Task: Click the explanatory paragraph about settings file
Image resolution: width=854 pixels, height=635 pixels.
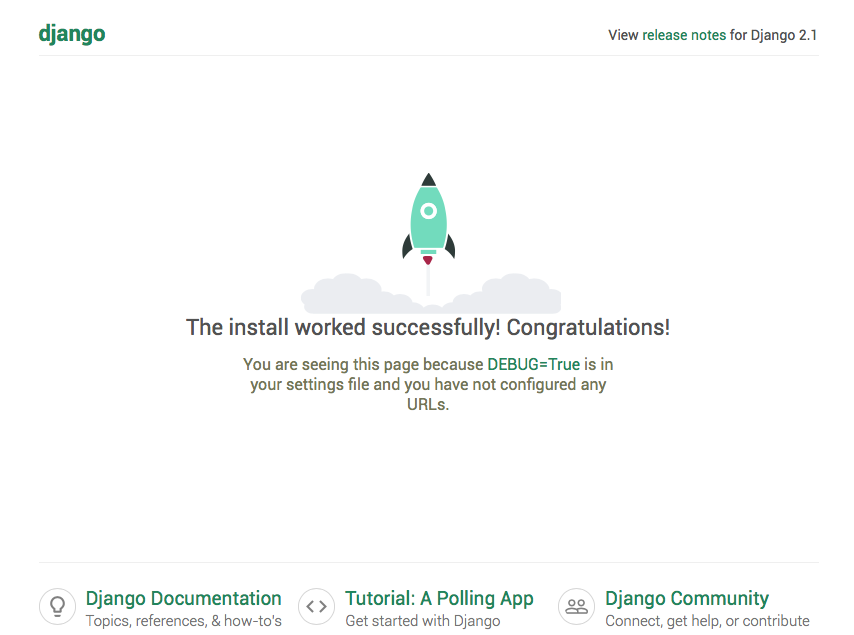Action: coord(428,384)
